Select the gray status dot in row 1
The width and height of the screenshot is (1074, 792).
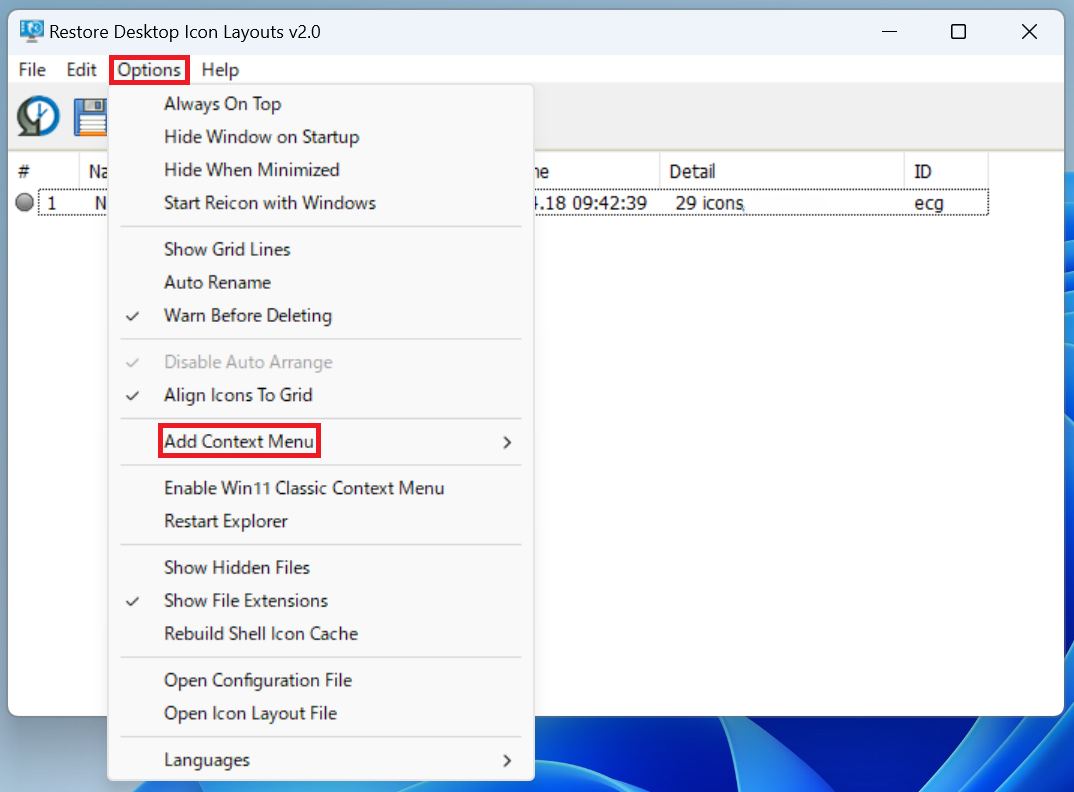pyautogui.click(x=25, y=202)
